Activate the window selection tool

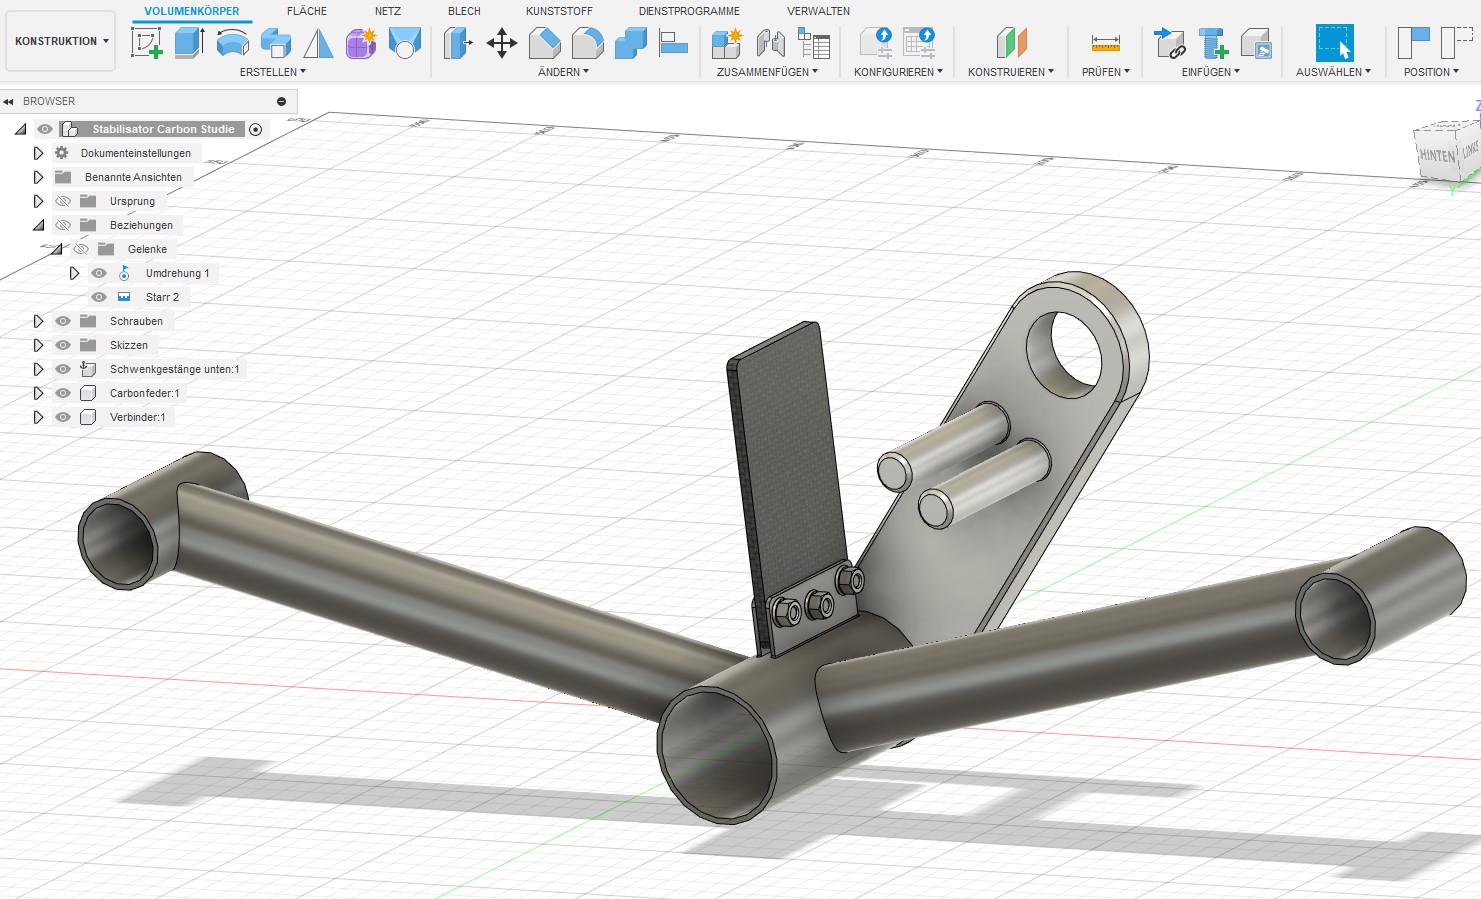tap(1334, 43)
